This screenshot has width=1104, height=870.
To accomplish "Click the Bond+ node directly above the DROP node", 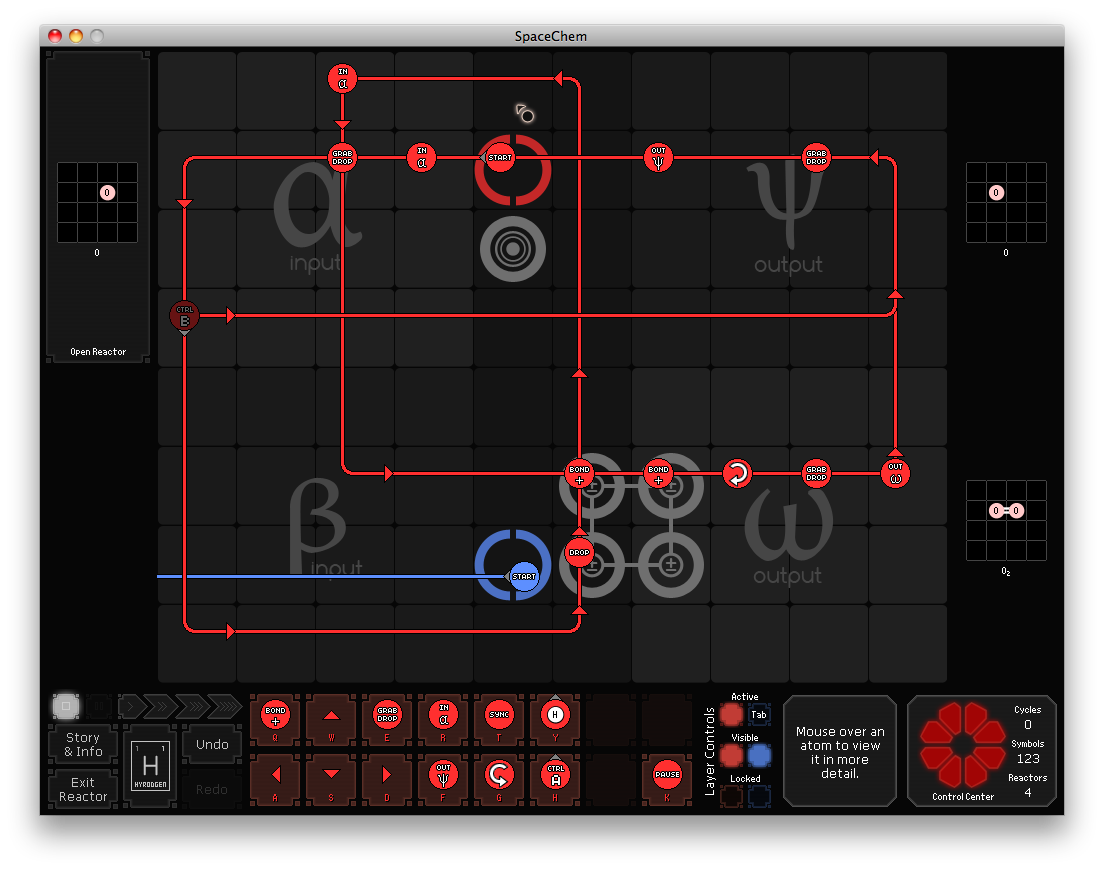I will pyautogui.click(x=579, y=474).
